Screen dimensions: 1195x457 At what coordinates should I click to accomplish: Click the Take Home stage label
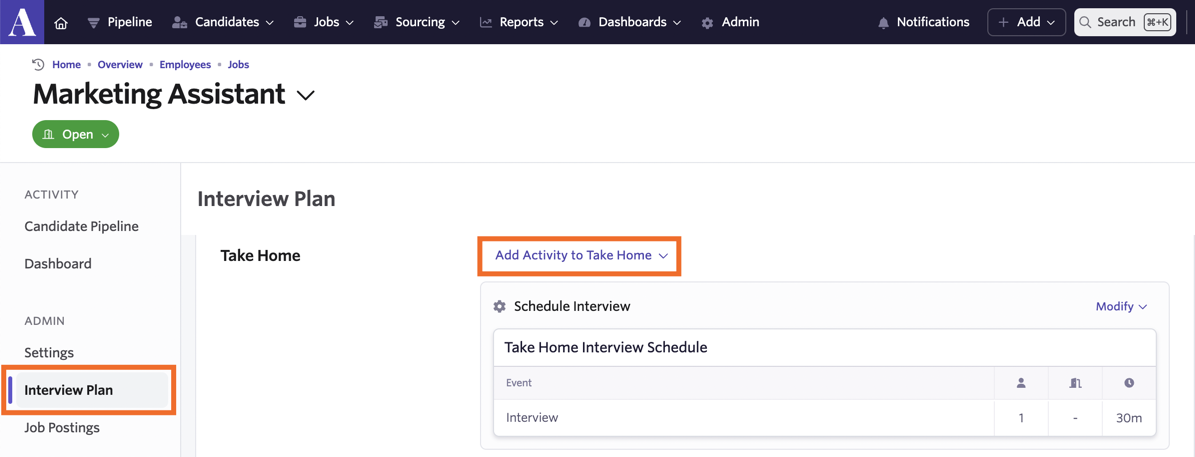pyautogui.click(x=261, y=256)
